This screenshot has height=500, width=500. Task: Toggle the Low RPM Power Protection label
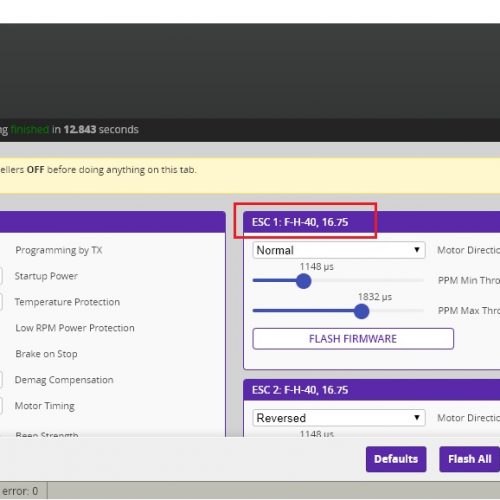coord(75,328)
